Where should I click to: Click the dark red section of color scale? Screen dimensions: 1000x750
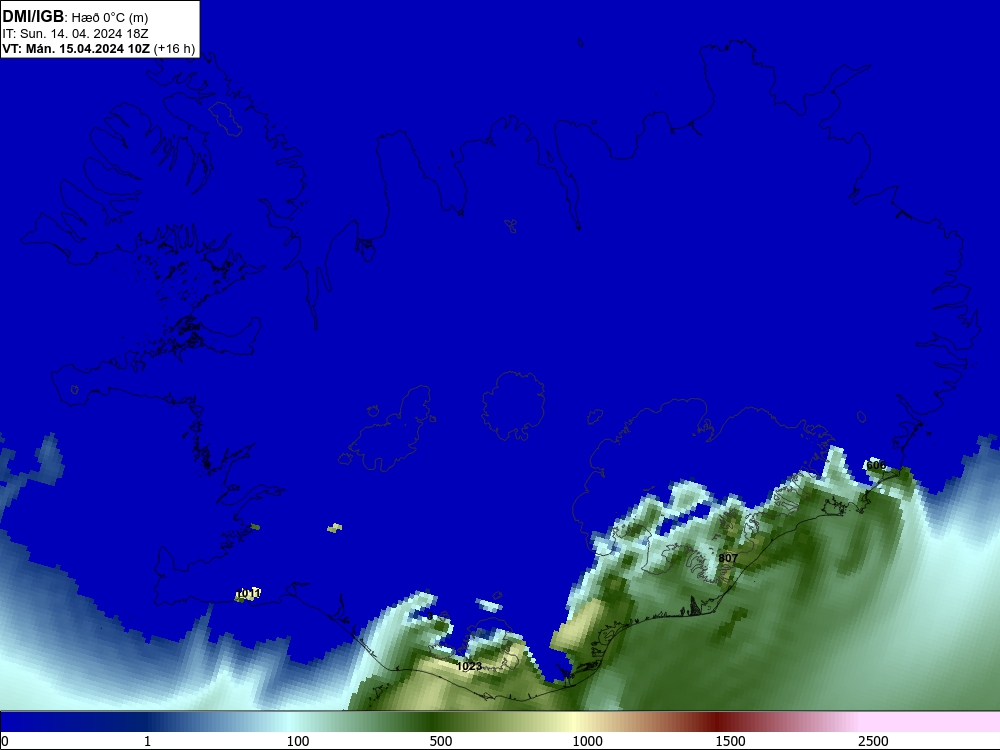(717, 722)
